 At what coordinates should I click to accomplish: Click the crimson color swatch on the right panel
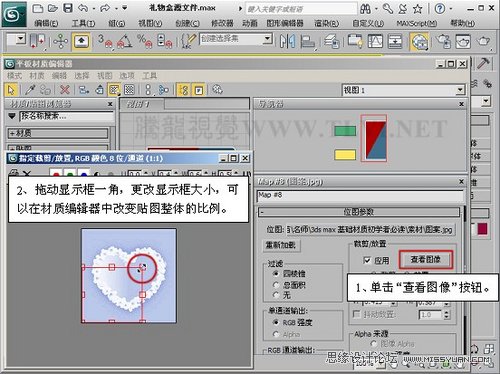(482, 229)
